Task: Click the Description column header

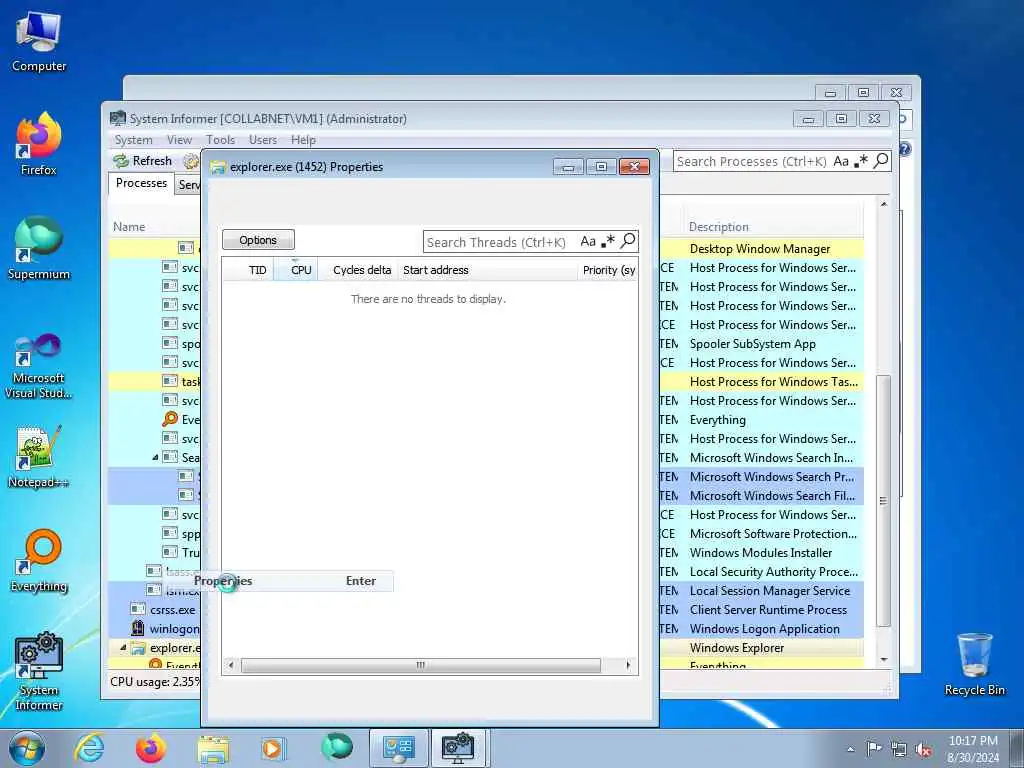Action: pyautogui.click(x=718, y=227)
